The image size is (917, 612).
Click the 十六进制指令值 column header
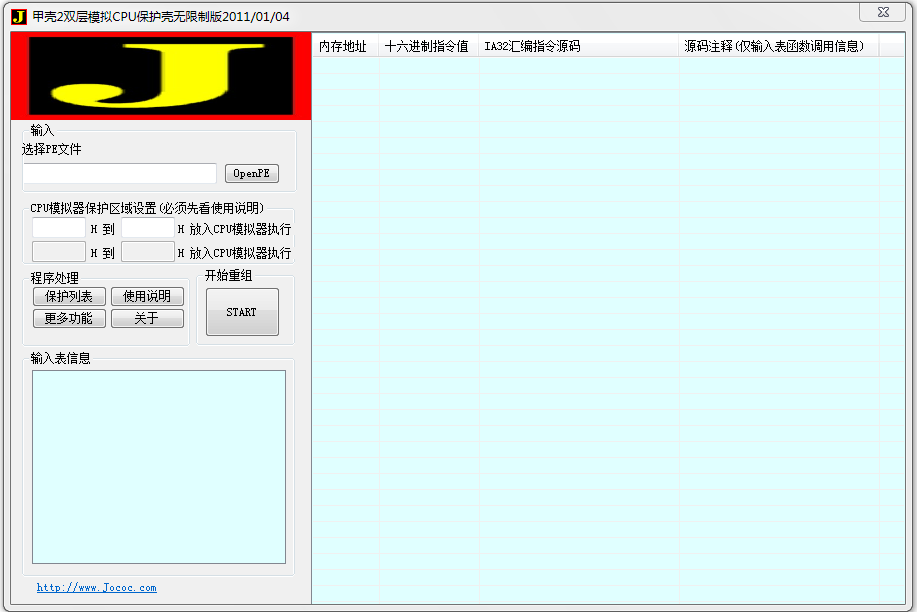429,46
